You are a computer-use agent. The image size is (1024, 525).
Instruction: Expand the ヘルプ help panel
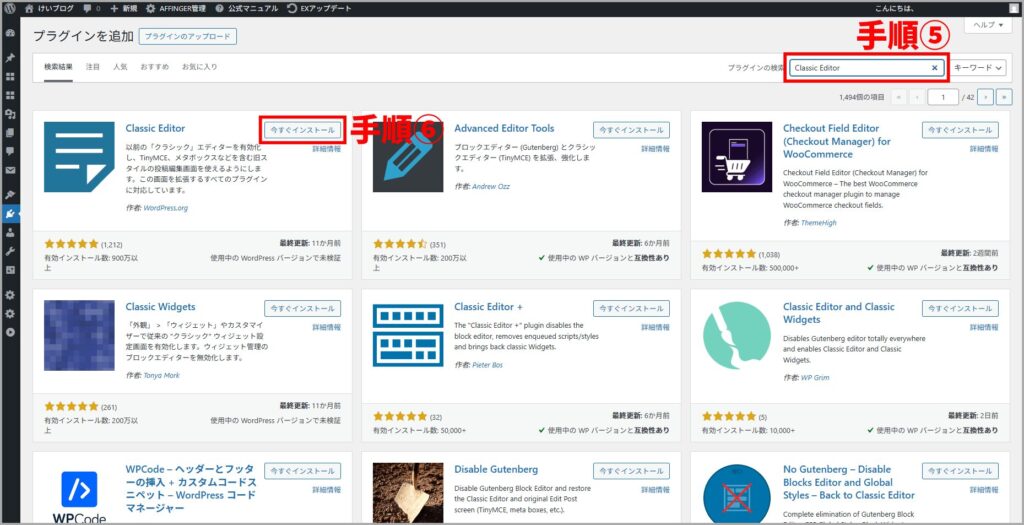(988, 24)
